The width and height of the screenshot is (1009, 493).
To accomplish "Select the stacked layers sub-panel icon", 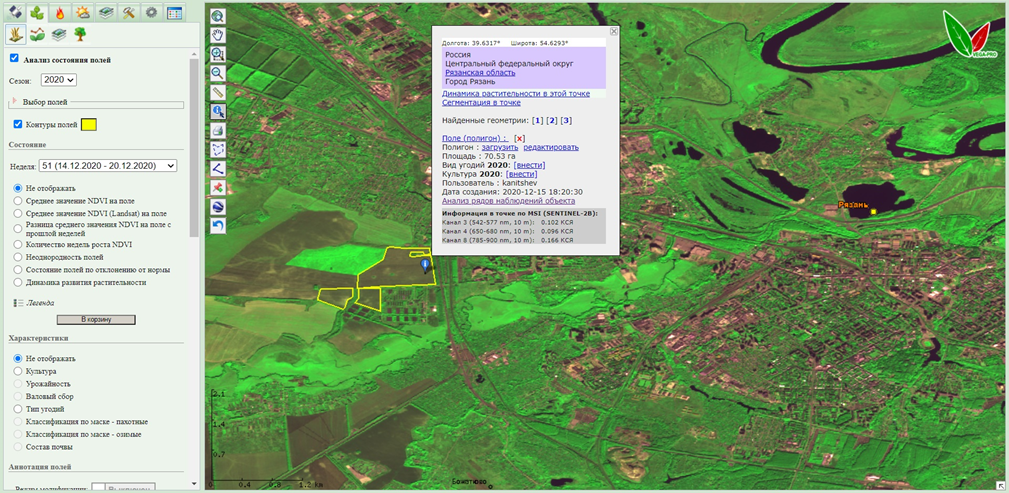I will point(59,34).
